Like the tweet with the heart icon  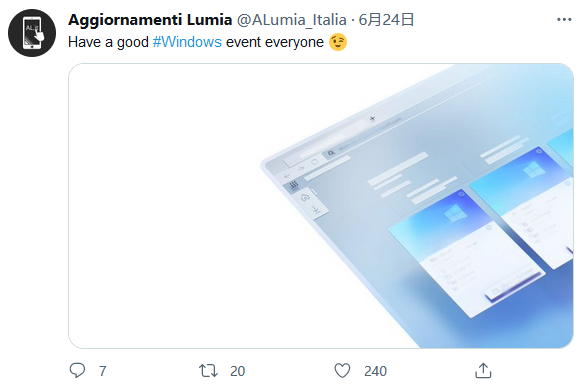[x=342, y=371]
